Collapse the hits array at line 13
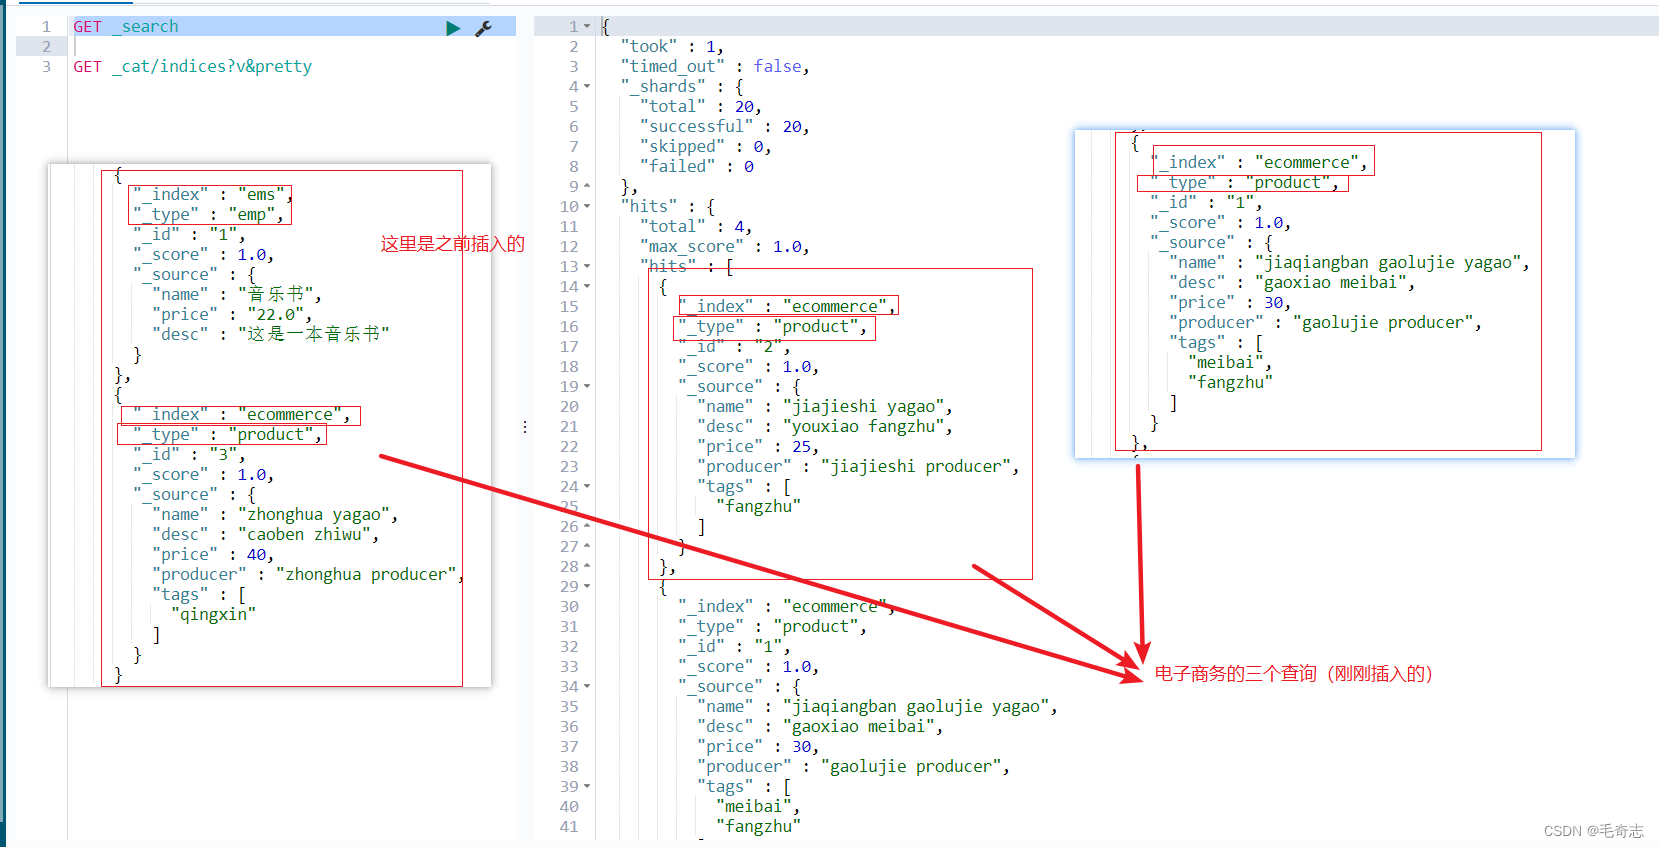Screen dimensions: 1659x847 click(587, 267)
